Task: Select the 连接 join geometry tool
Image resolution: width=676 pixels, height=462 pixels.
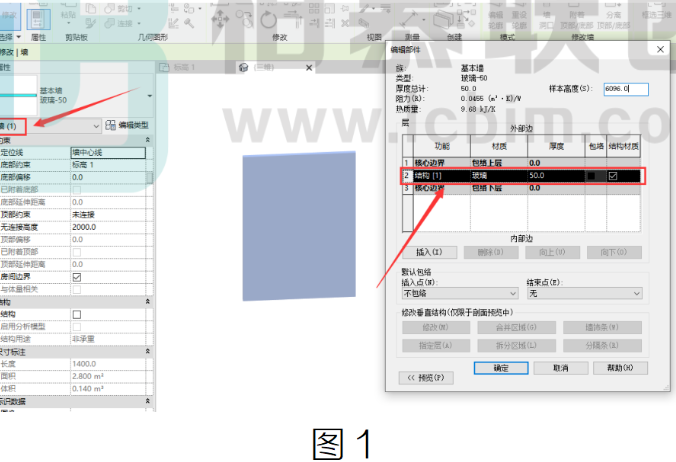Action: 118,23
